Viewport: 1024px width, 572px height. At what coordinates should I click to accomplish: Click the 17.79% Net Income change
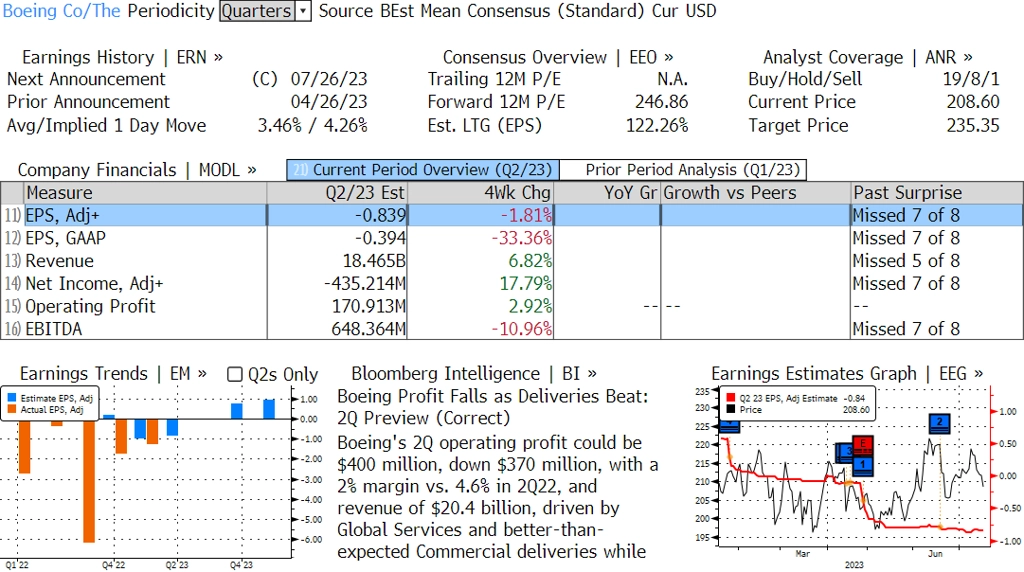point(526,284)
